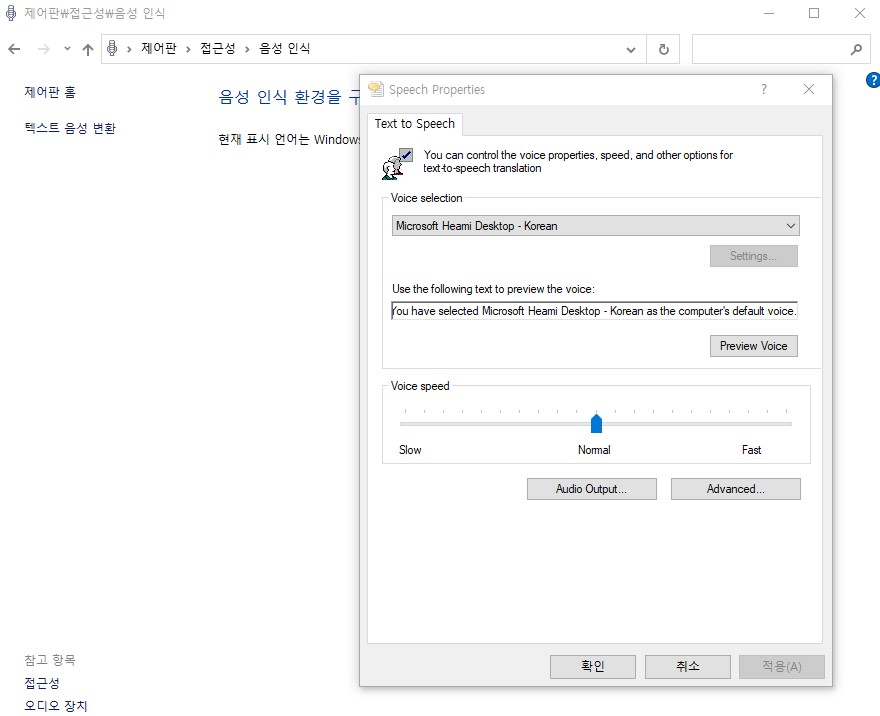
Task: Click the search magnifier icon
Action: coord(856,49)
